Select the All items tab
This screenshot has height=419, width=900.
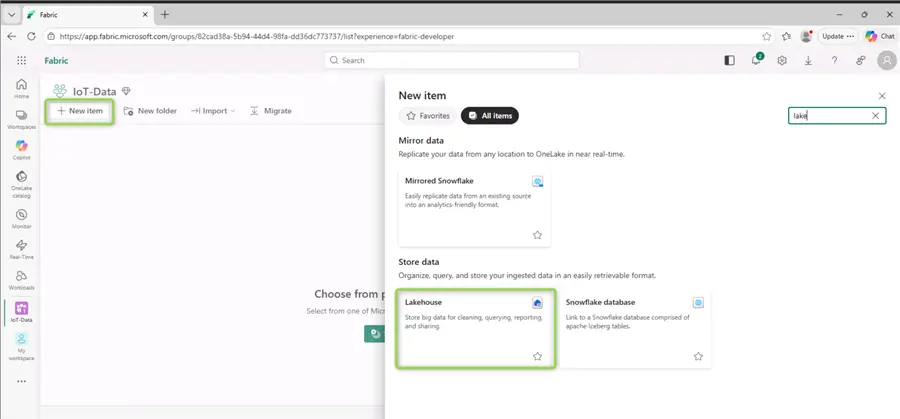(490, 116)
